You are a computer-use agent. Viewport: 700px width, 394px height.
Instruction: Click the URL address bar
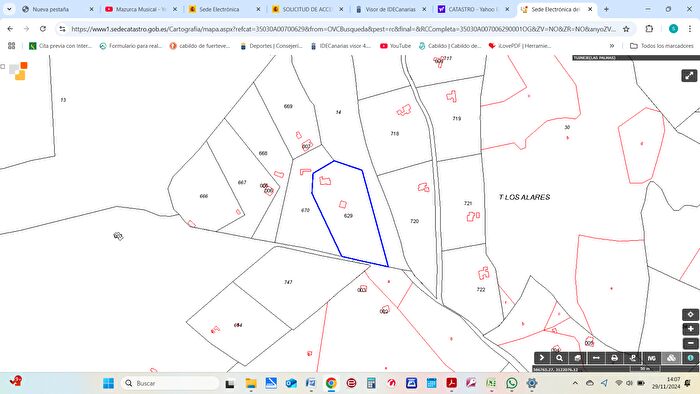343,29
